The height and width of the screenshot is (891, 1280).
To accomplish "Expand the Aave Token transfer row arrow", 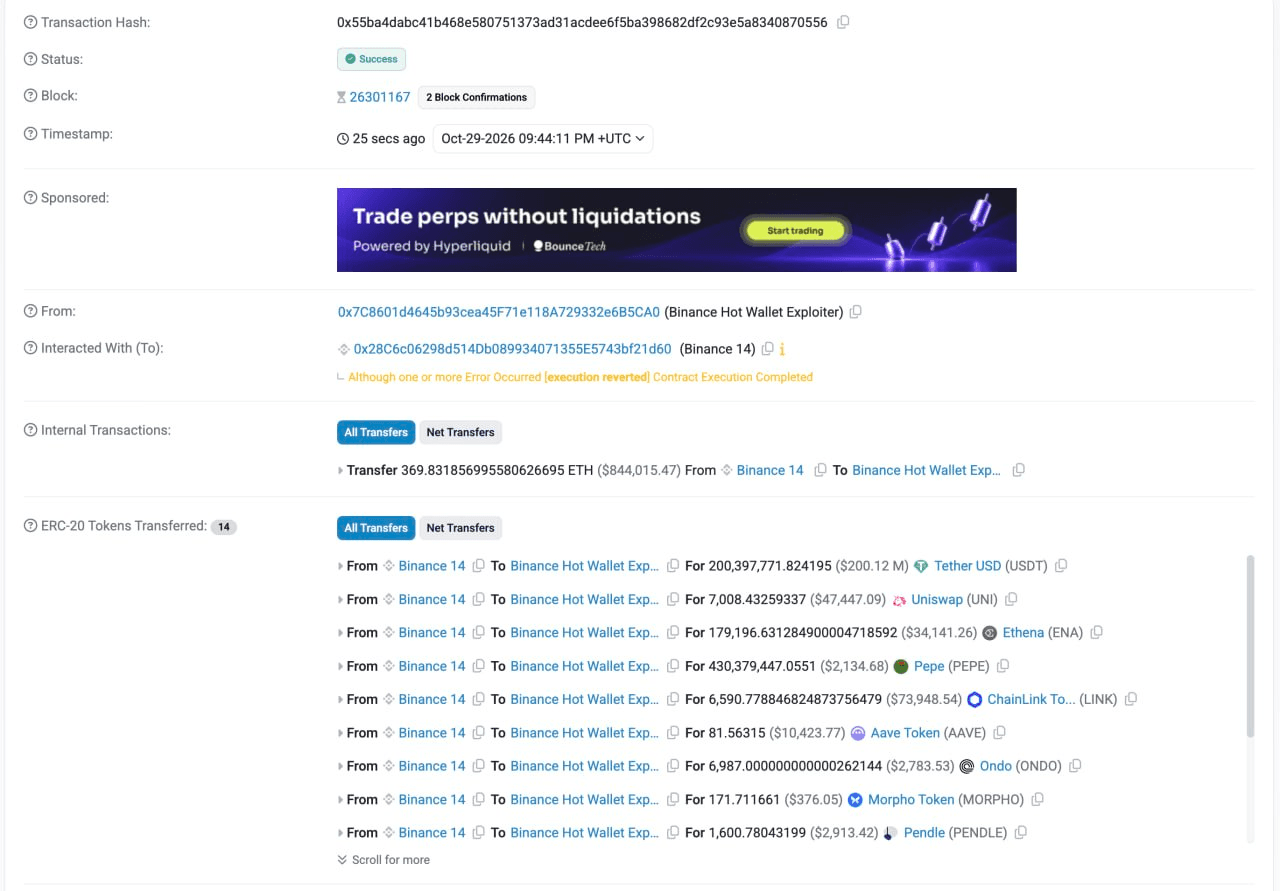I will point(340,733).
